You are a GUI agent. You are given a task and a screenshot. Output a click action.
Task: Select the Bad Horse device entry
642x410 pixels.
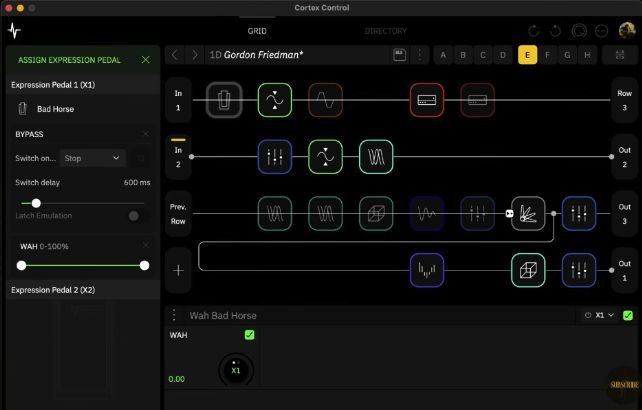click(83, 109)
